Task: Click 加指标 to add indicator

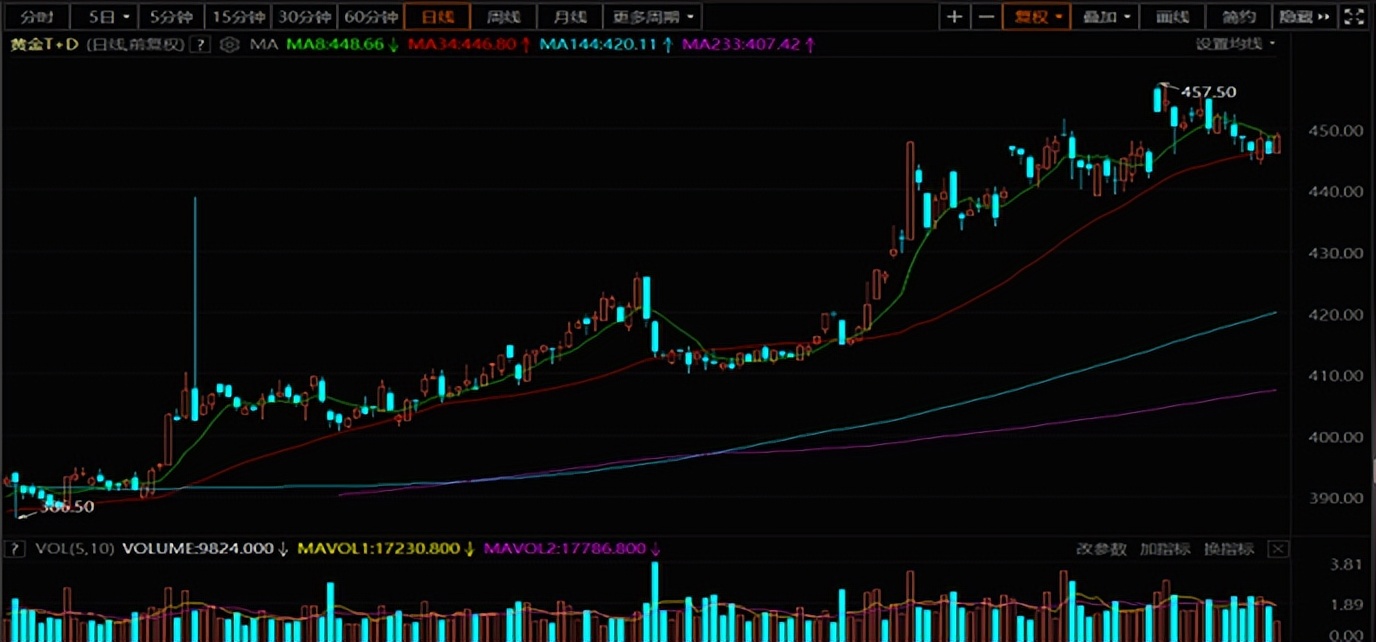Action: (1165, 549)
